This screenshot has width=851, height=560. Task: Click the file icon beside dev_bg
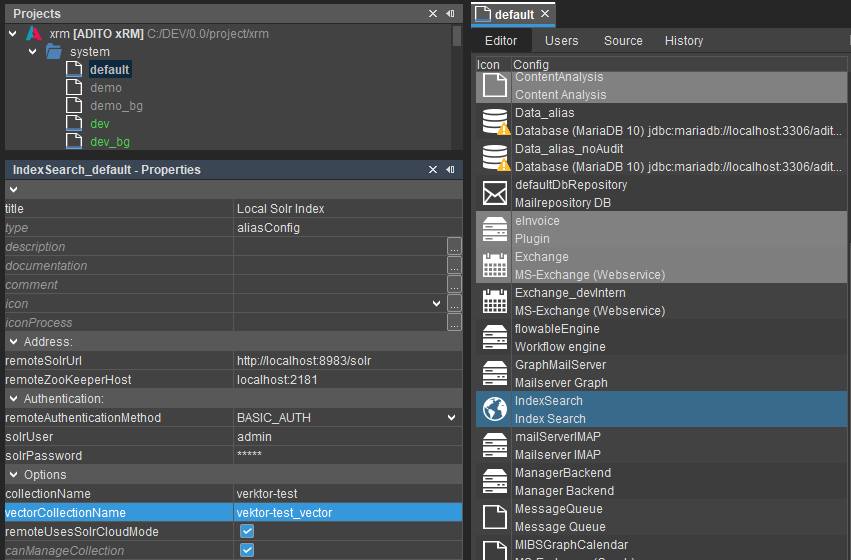point(74,141)
